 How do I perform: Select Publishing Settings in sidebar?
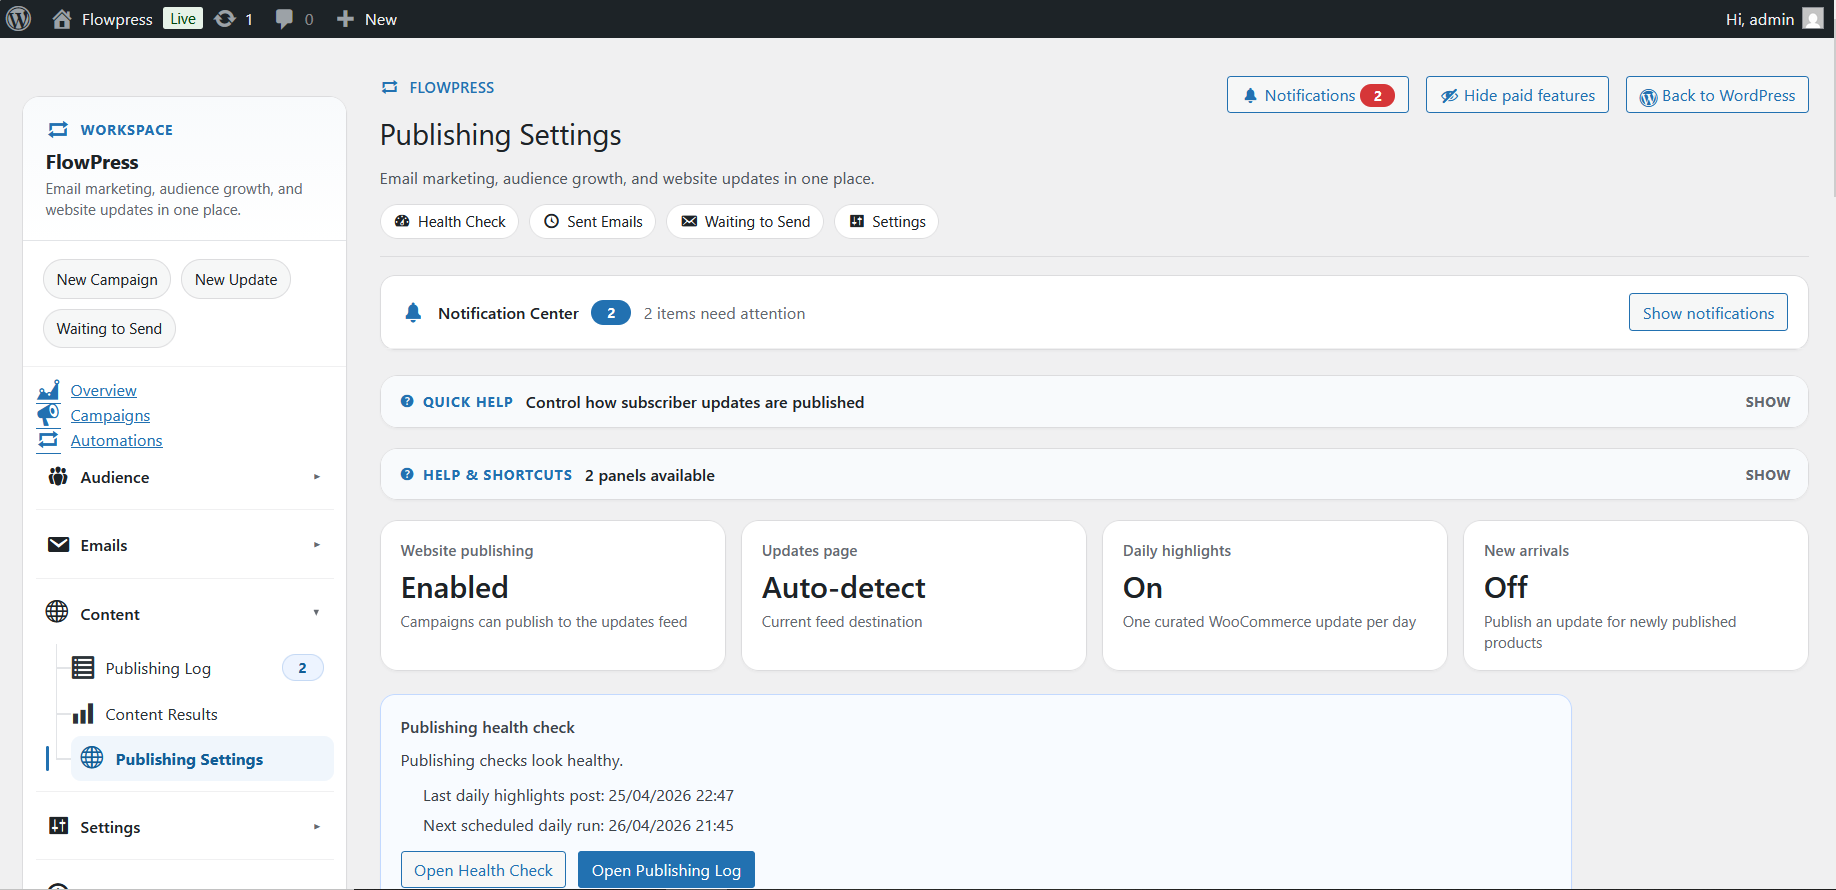click(201, 759)
